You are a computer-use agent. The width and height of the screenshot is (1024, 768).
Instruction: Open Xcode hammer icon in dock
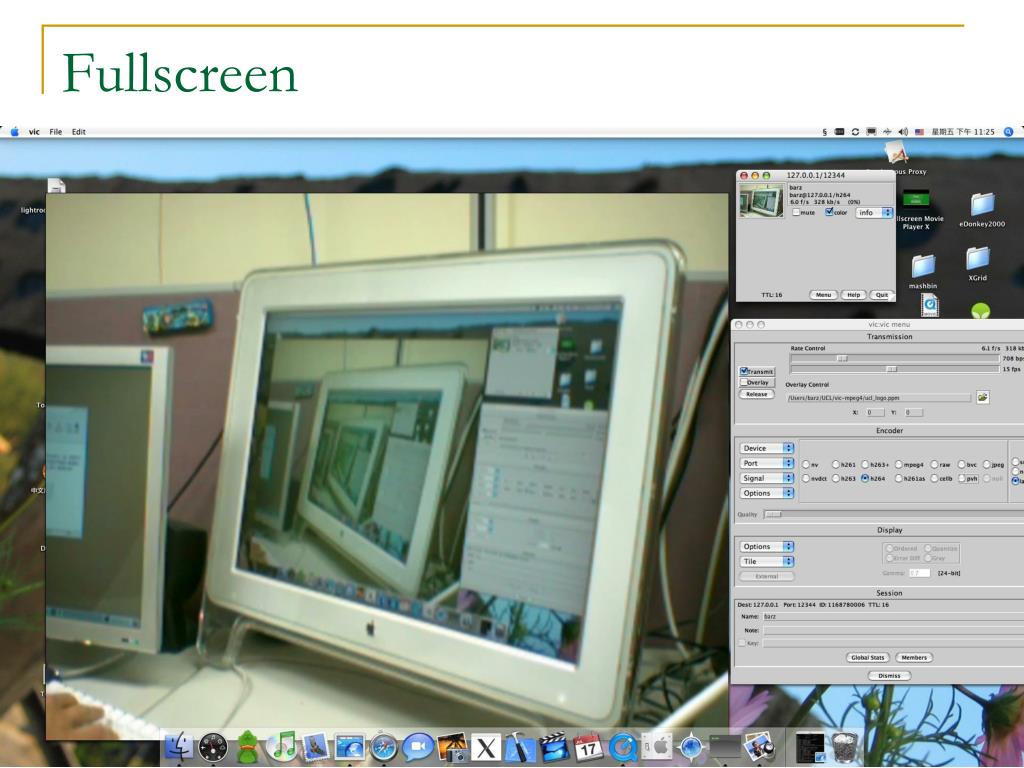(x=520, y=747)
